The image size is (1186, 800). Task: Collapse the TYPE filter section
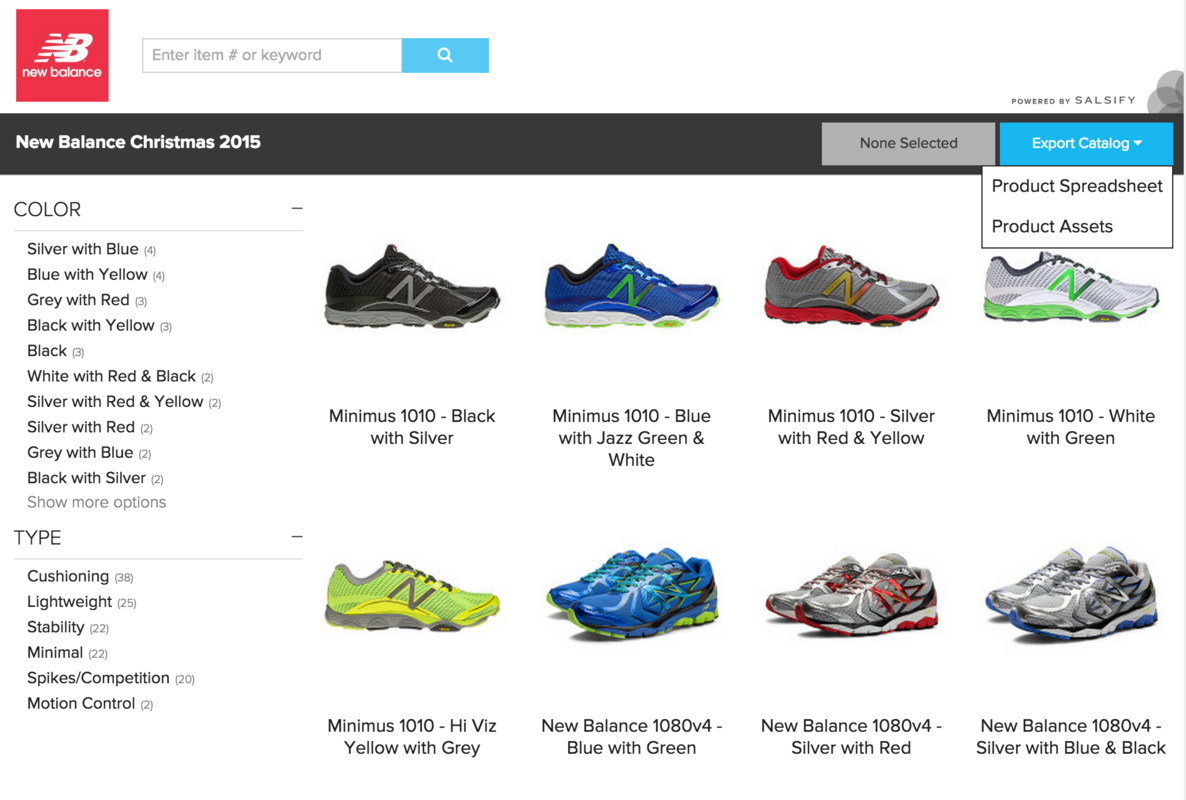pos(296,536)
